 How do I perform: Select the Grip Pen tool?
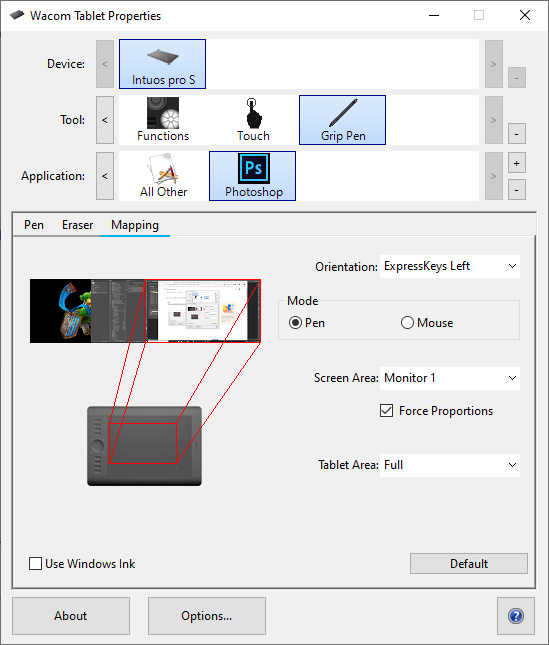pyautogui.click(x=342, y=120)
